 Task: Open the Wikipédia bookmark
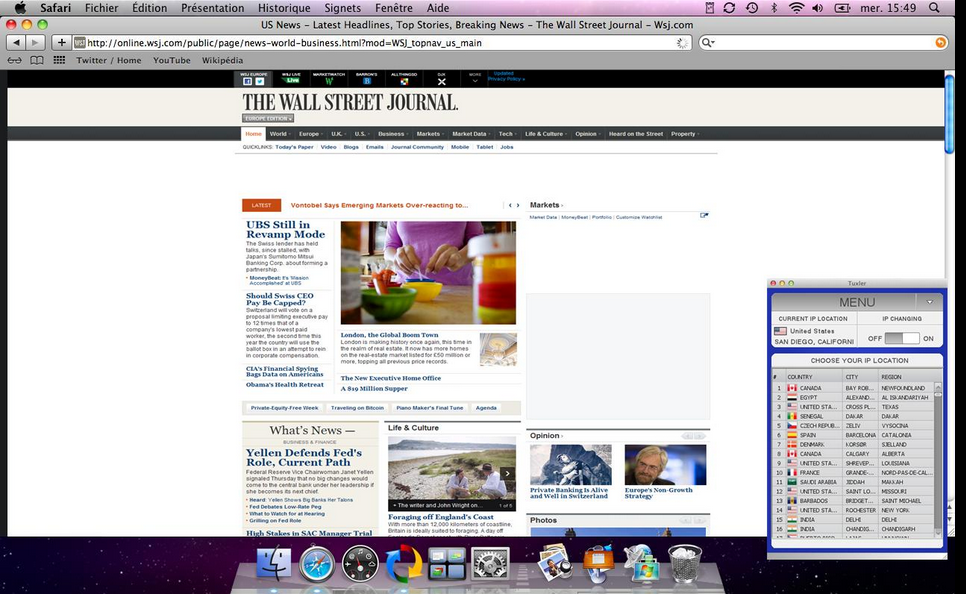222,60
